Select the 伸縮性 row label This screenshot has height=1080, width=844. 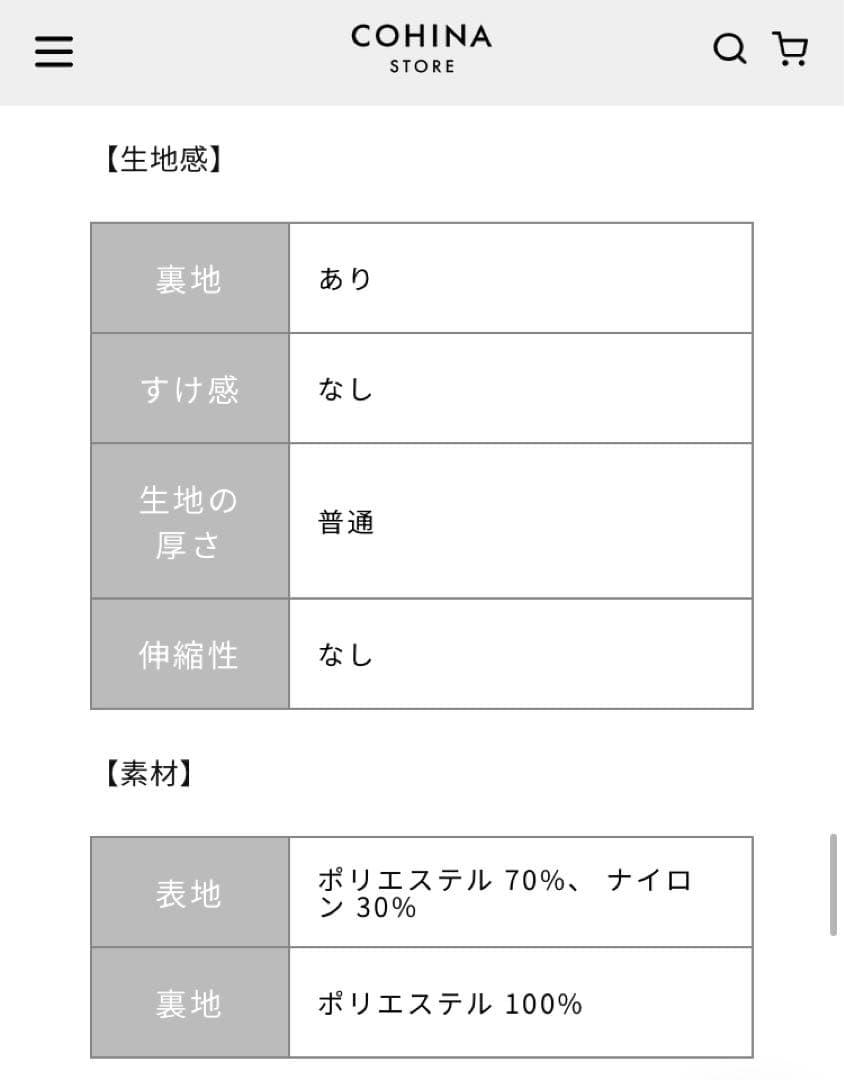pyautogui.click(x=189, y=655)
